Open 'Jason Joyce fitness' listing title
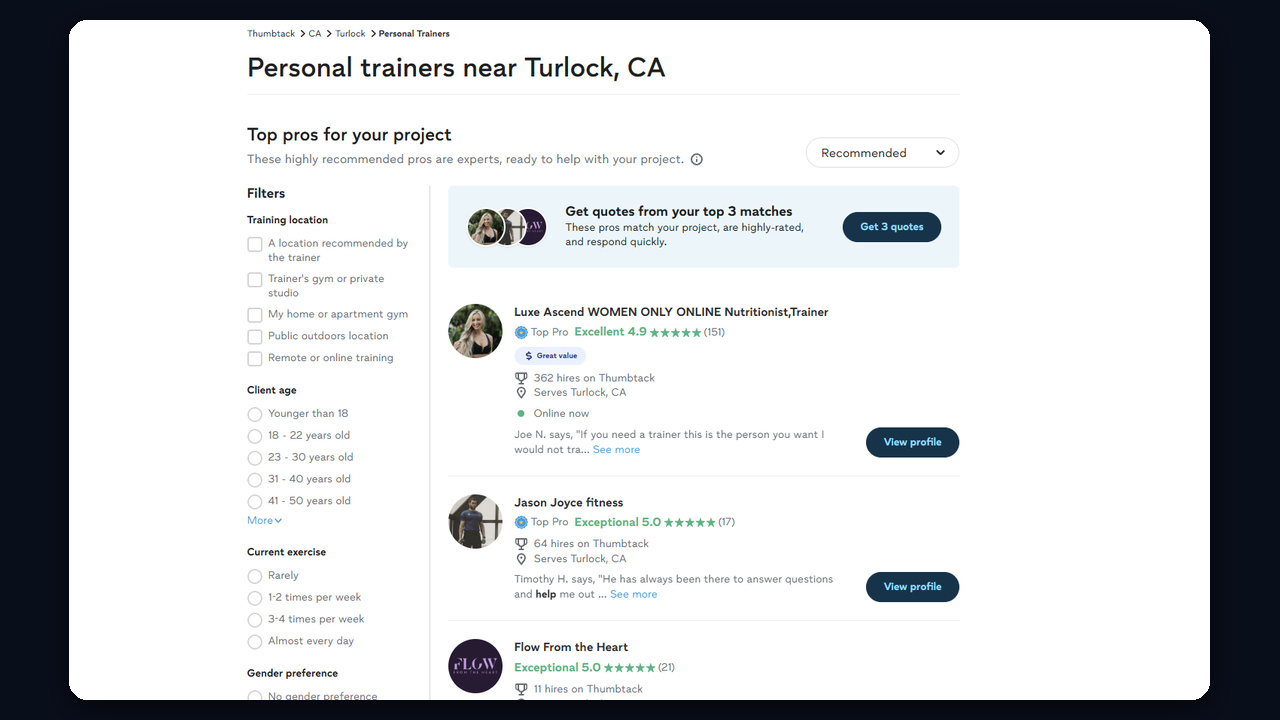This screenshot has height=720, width=1280. click(x=569, y=502)
